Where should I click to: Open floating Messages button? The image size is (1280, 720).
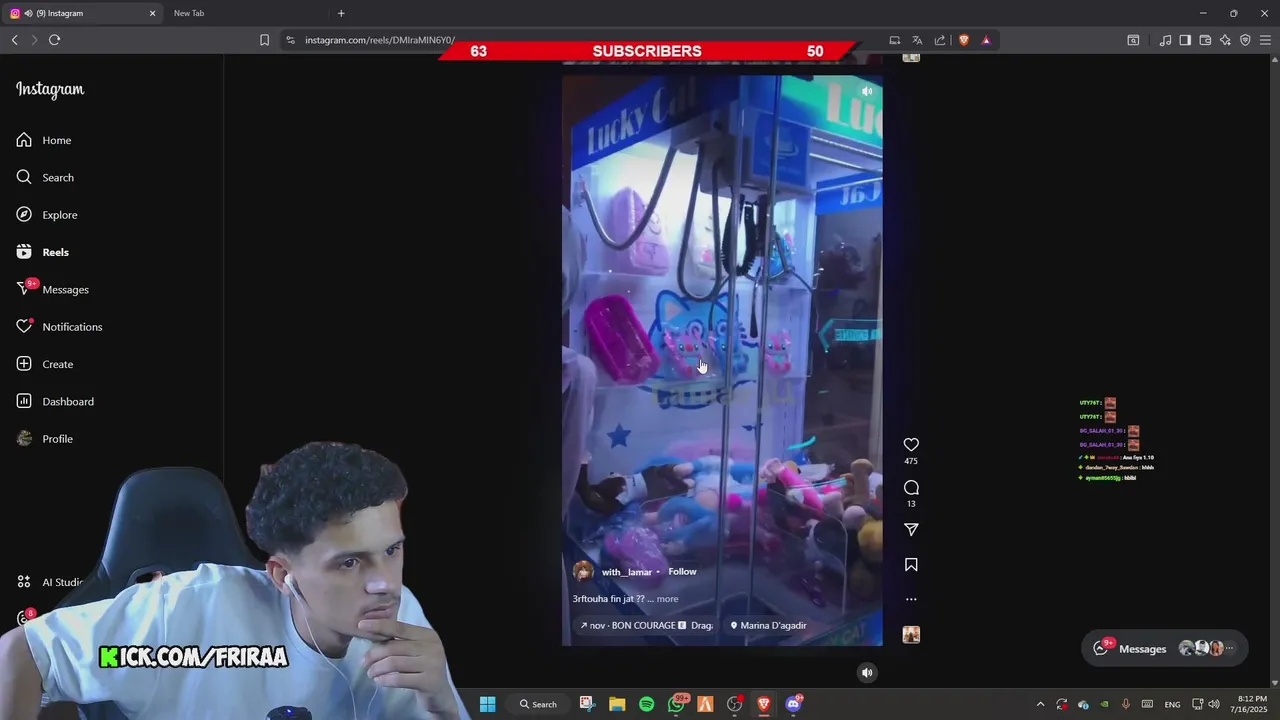point(1165,648)
